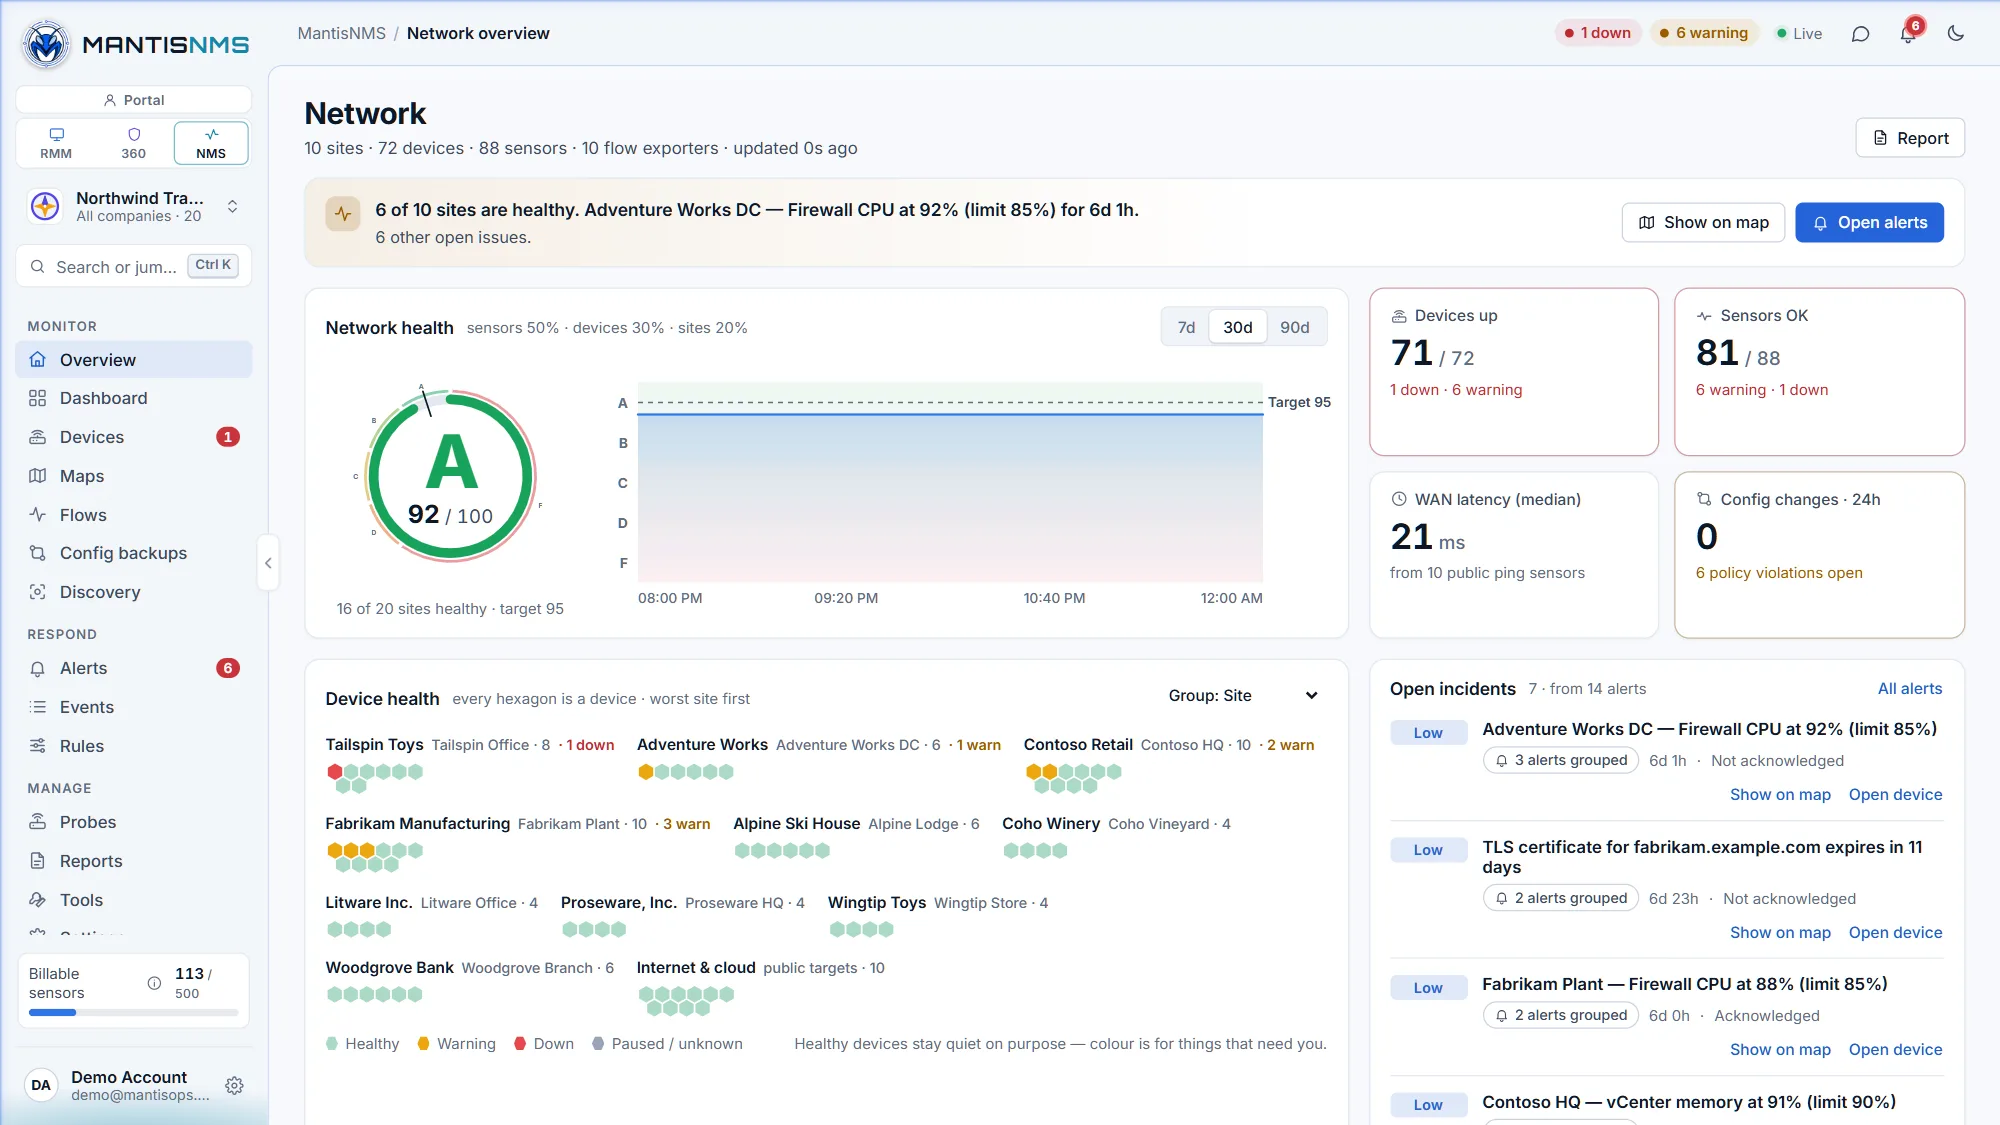Click the MantisNMS logo icon
This screenshot has width=2000, height=1125.
coord(46,44)
